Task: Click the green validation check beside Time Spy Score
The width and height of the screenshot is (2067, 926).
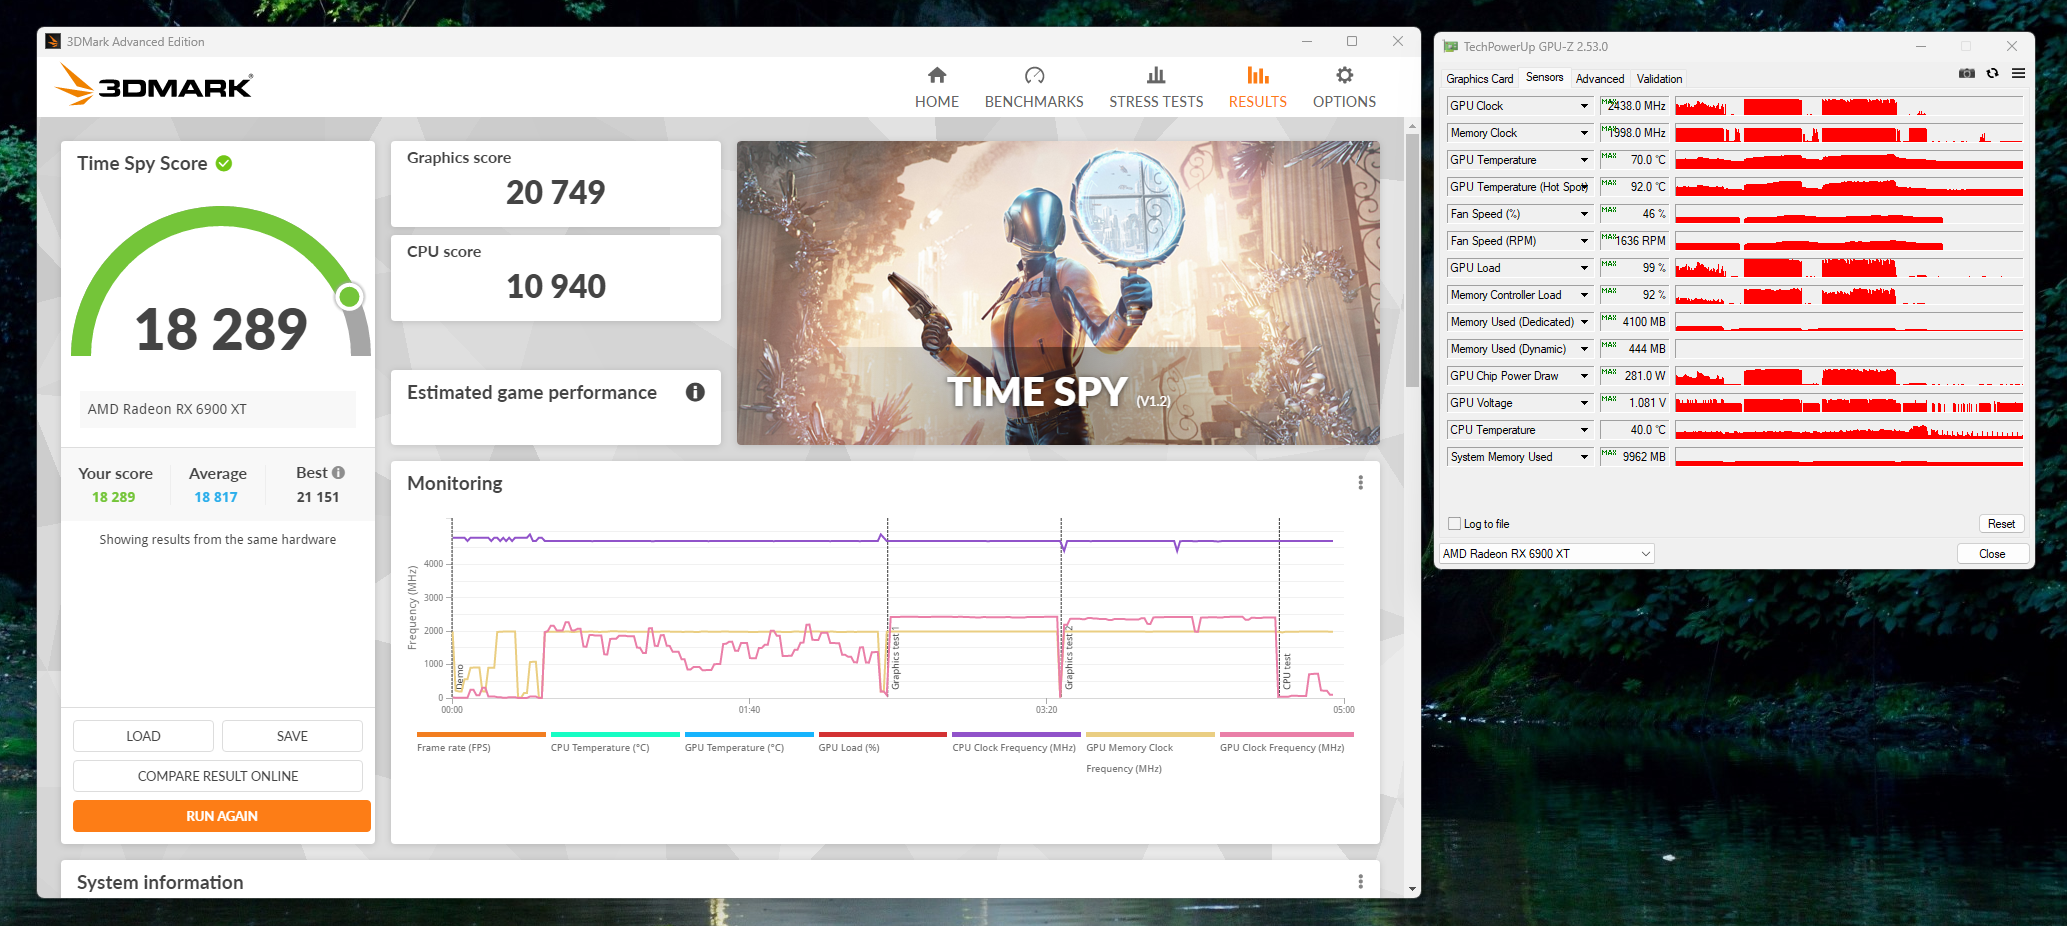Action: 224,163
